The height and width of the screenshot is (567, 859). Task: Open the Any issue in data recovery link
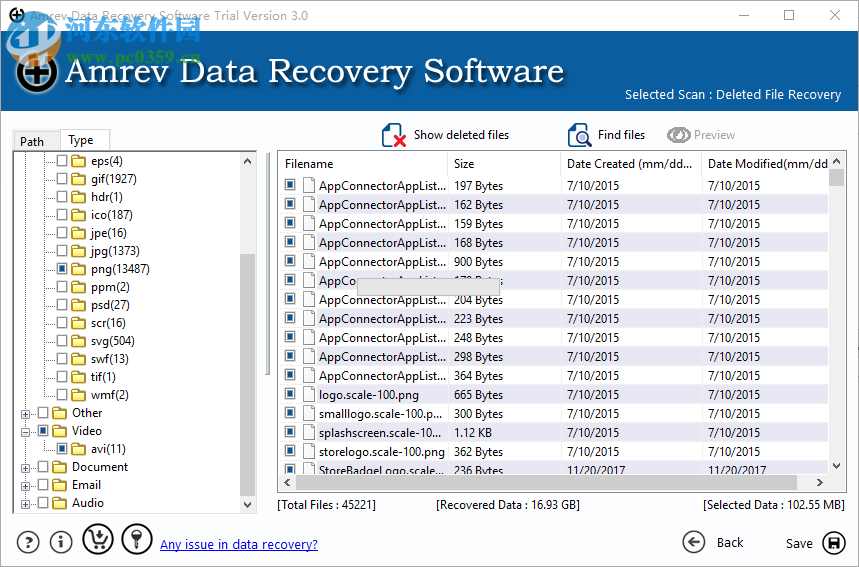pyautogui.click(x=239, y=545)
